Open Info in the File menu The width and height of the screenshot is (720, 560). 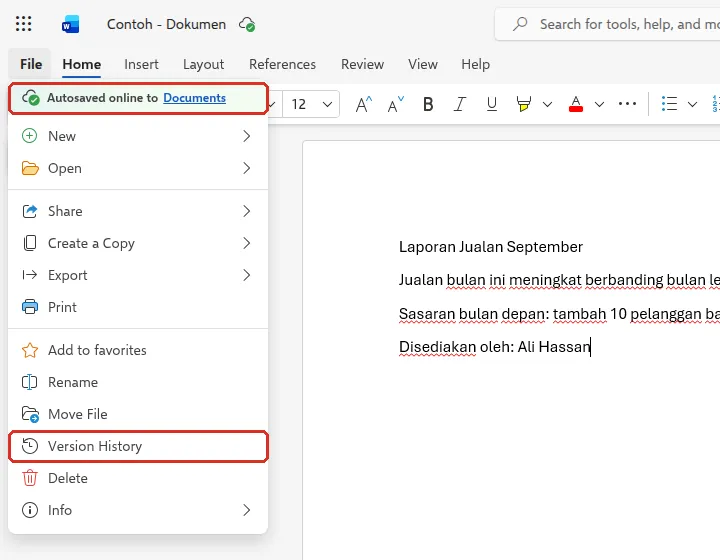[x=138, y=510]
